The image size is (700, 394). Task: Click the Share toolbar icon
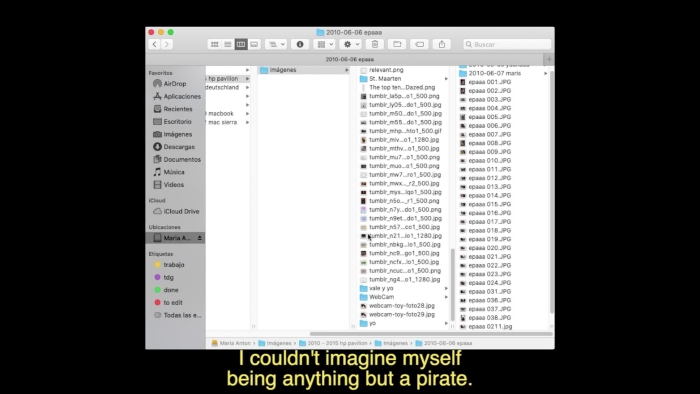[x=442, y=44]
